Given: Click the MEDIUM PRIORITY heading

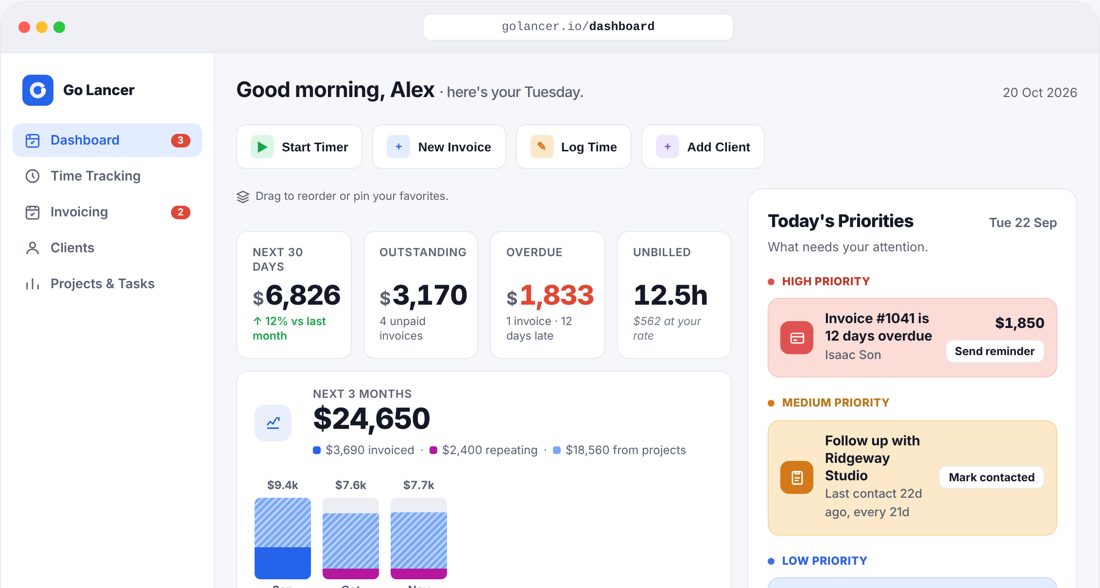Looking at the screenshot, I should click(x=836, y=403).
